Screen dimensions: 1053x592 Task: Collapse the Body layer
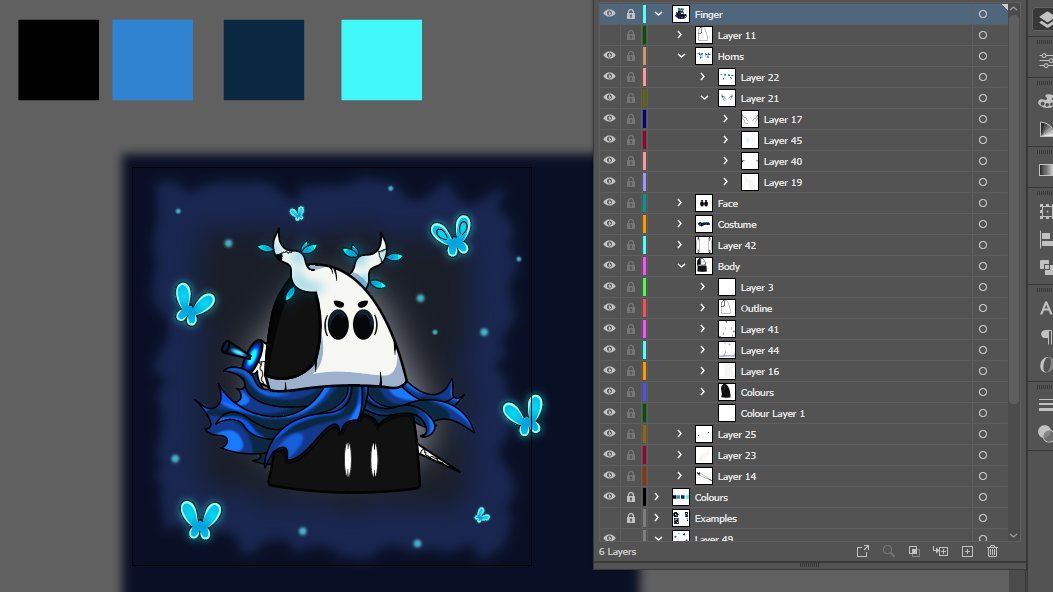(681, 266)
